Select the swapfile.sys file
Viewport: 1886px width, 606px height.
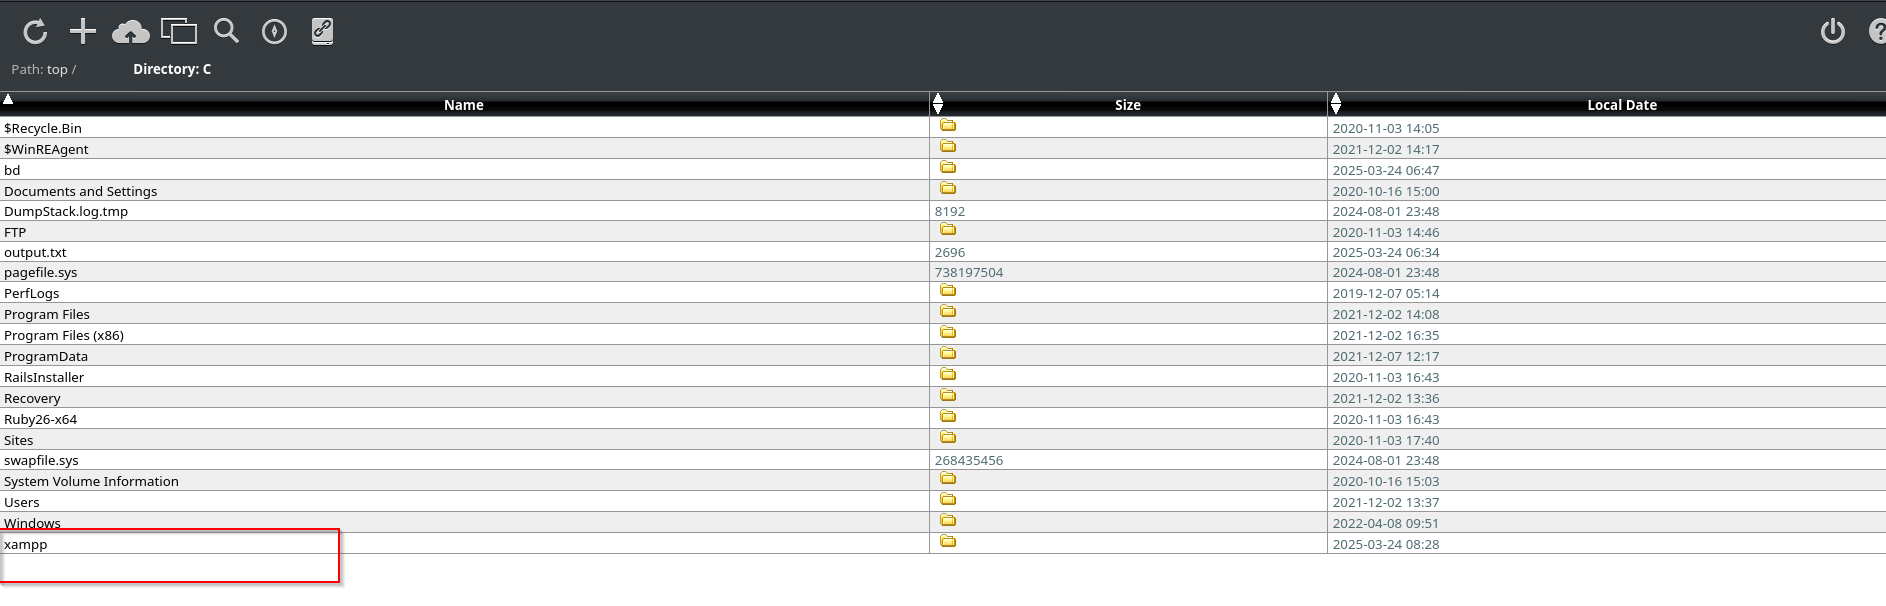pyautogui.click(x=41, y=461)
